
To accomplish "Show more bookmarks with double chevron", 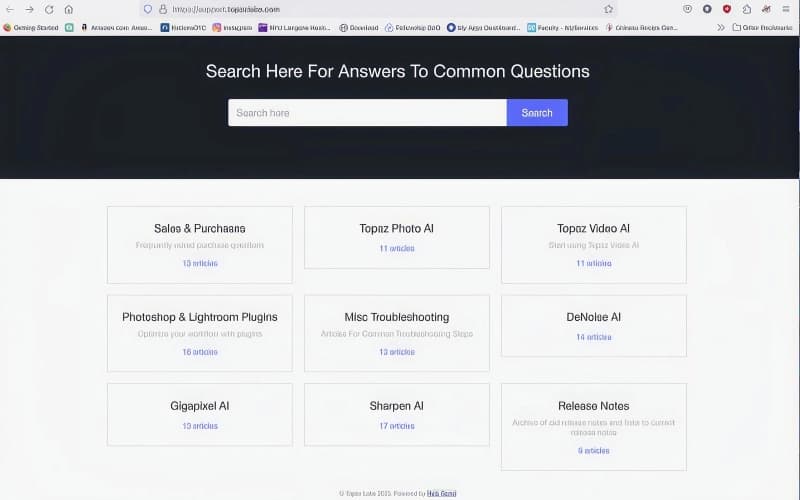I will [x=720, y=28].
